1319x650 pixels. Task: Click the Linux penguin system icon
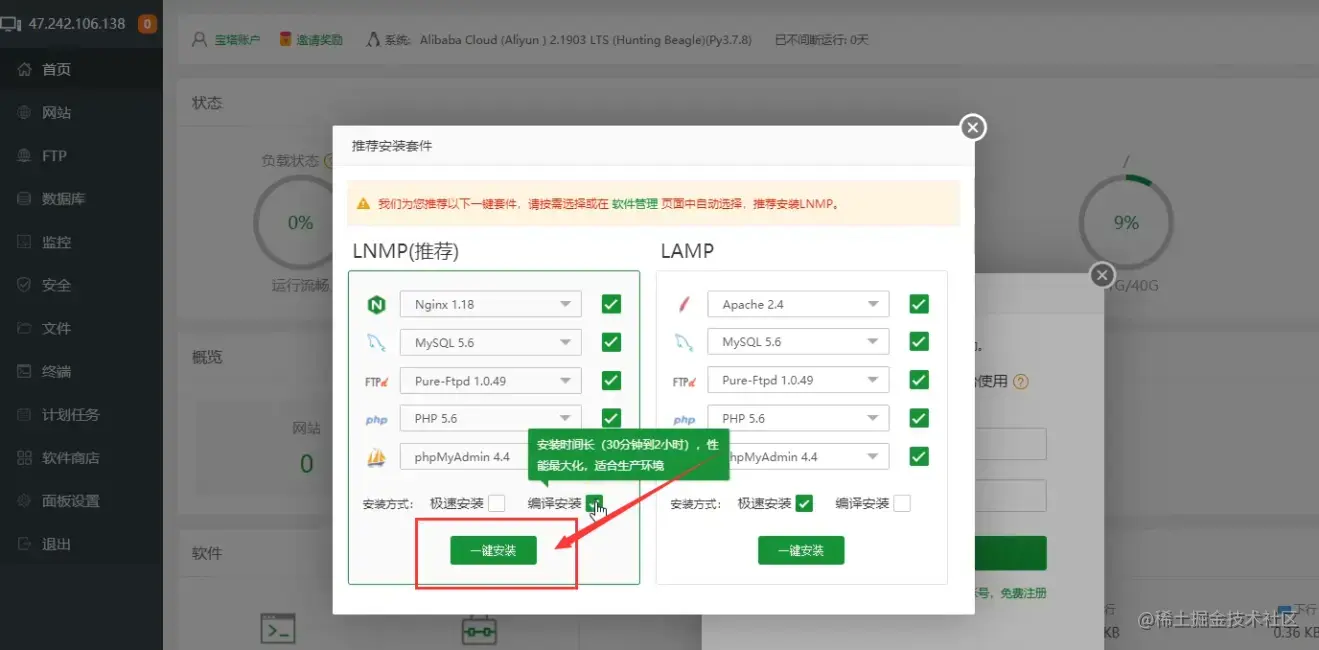(373, 40)
